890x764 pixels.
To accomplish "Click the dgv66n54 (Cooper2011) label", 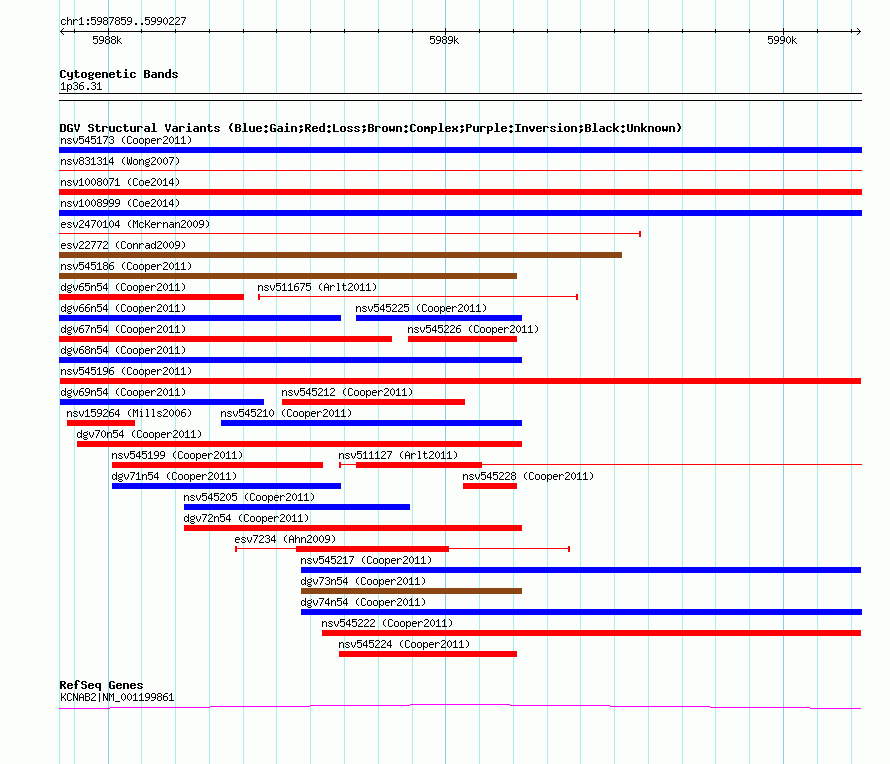I will pos(123,308).
